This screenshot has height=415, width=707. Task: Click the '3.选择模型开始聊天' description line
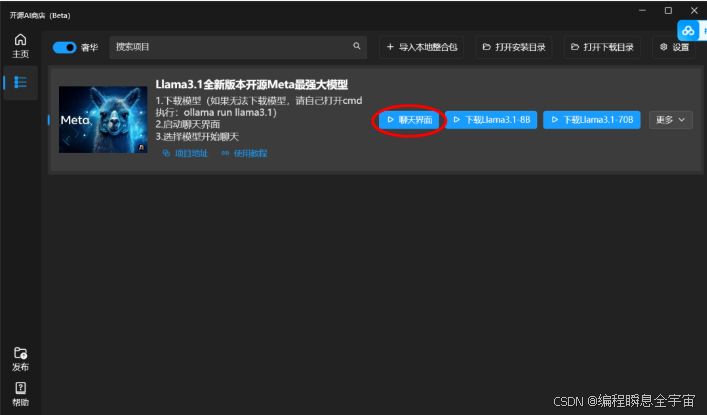(x=197, y=136)
